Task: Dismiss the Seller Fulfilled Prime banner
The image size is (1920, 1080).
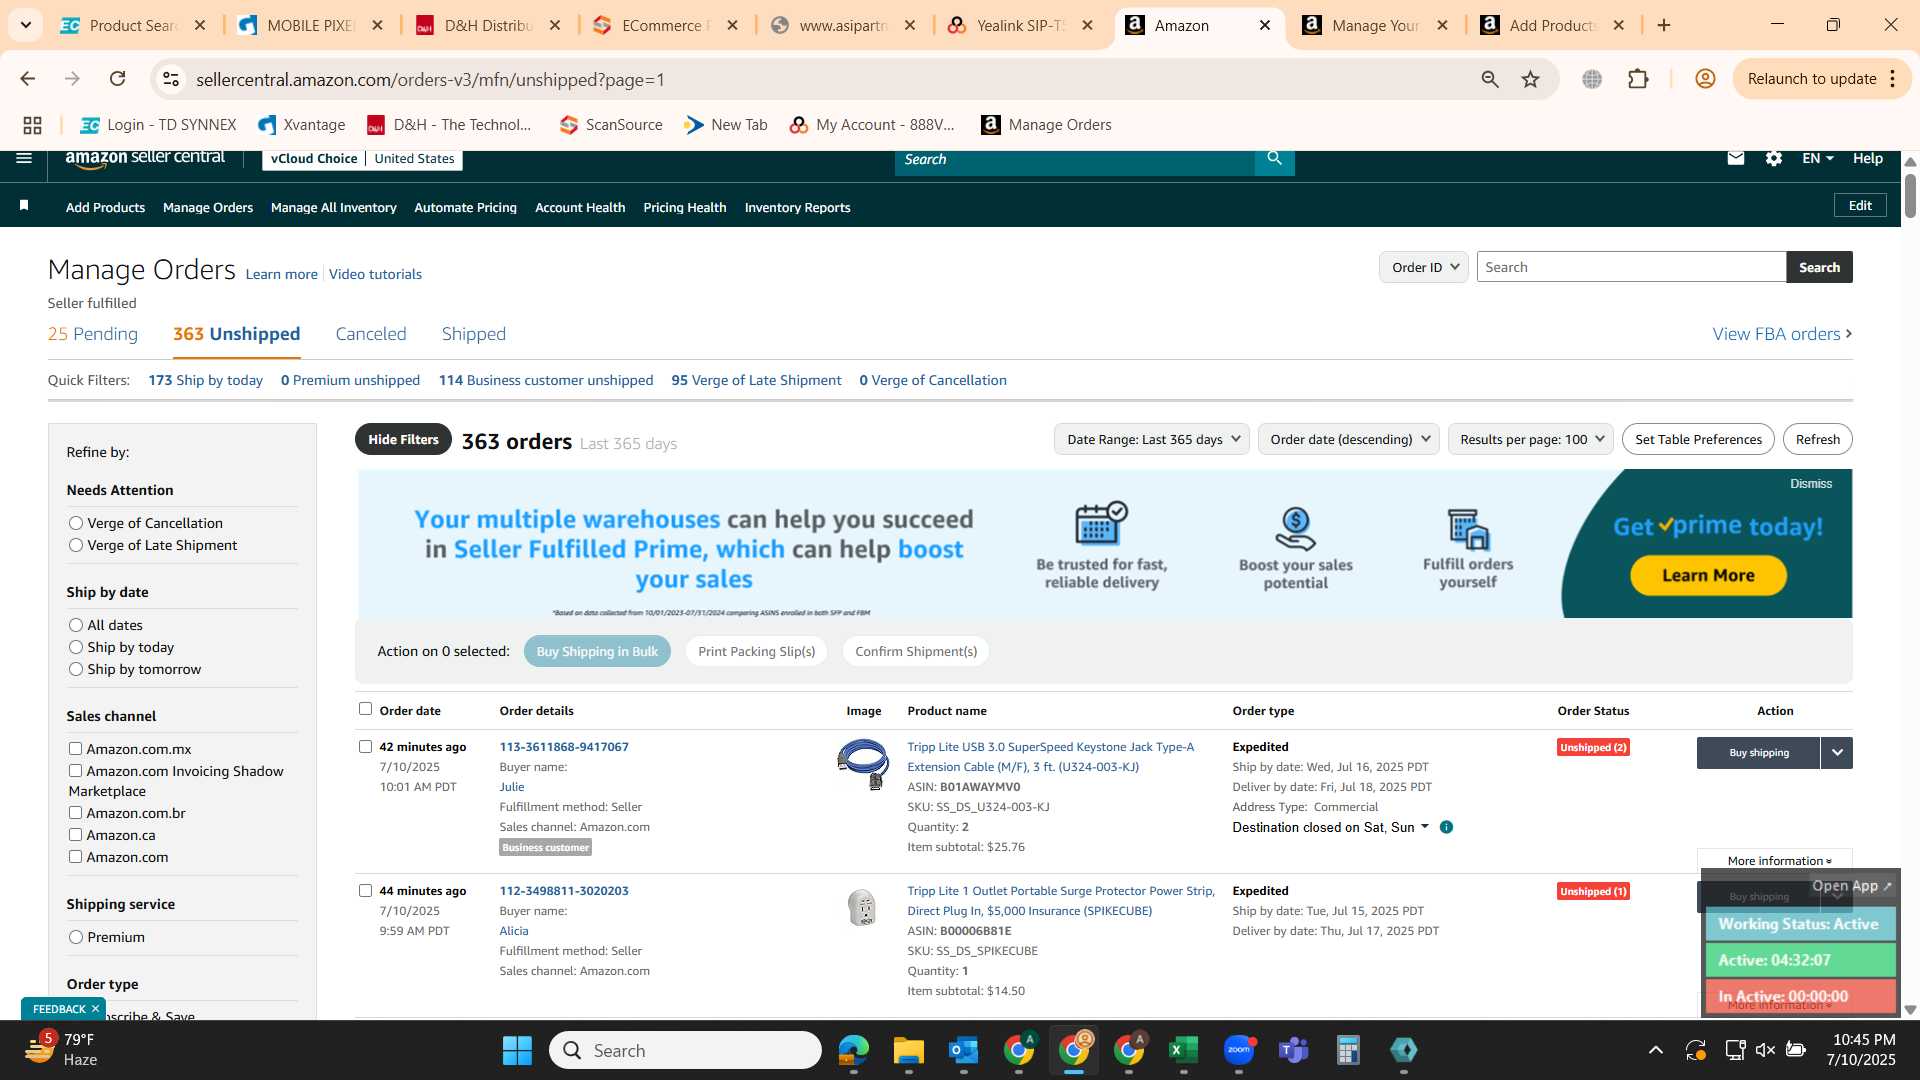Action: click(1811, 483)
